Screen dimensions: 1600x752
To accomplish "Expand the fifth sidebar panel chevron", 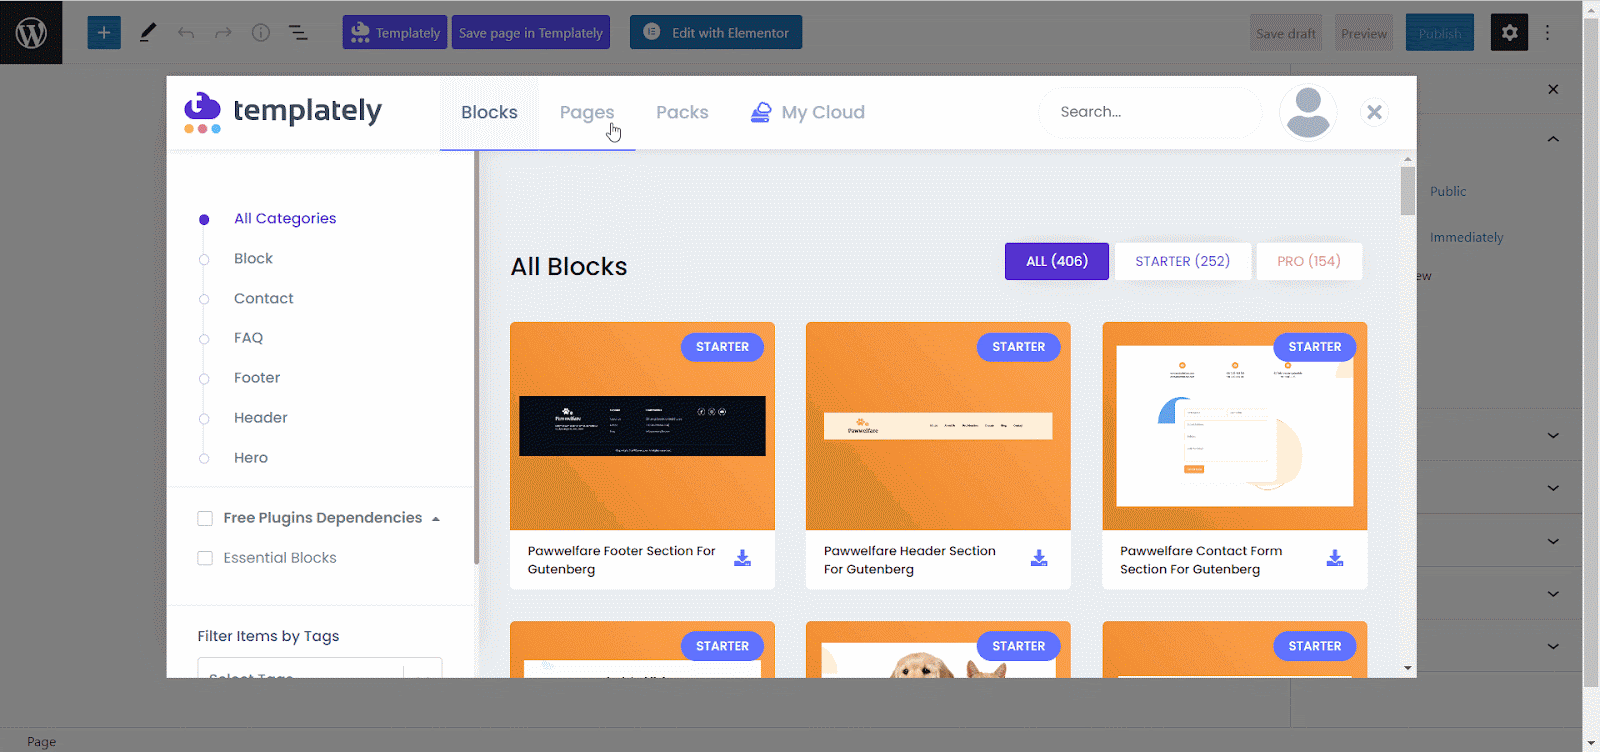I will point(1553,594).
